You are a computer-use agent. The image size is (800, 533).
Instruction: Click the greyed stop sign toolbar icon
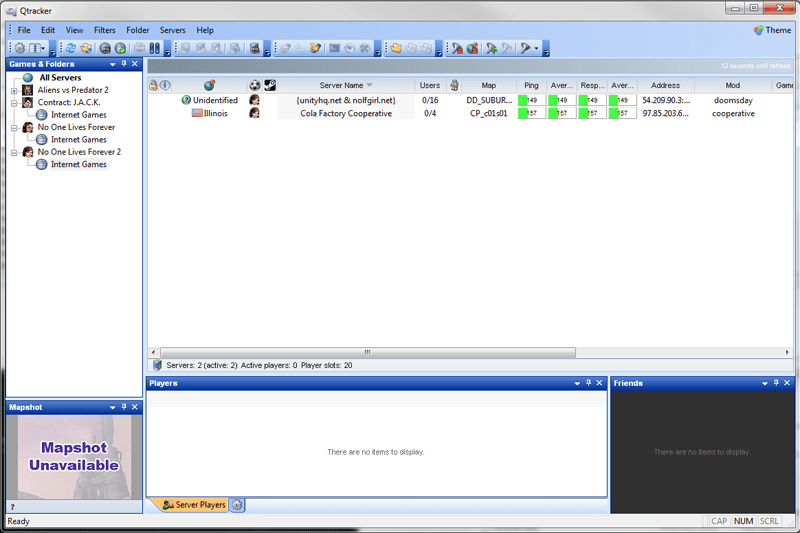click(139, 48)
